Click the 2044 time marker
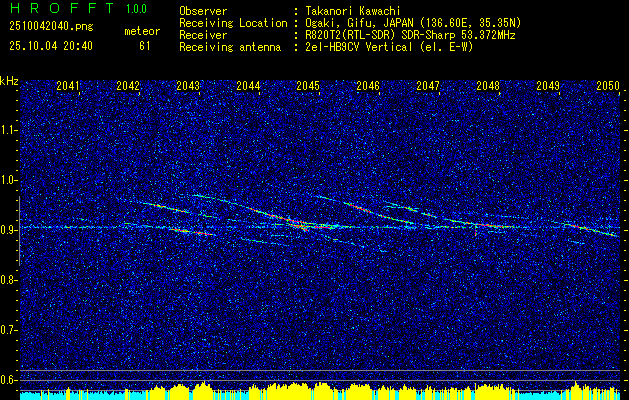The width and height of the screenshot is (629, 400). [248, 86]
